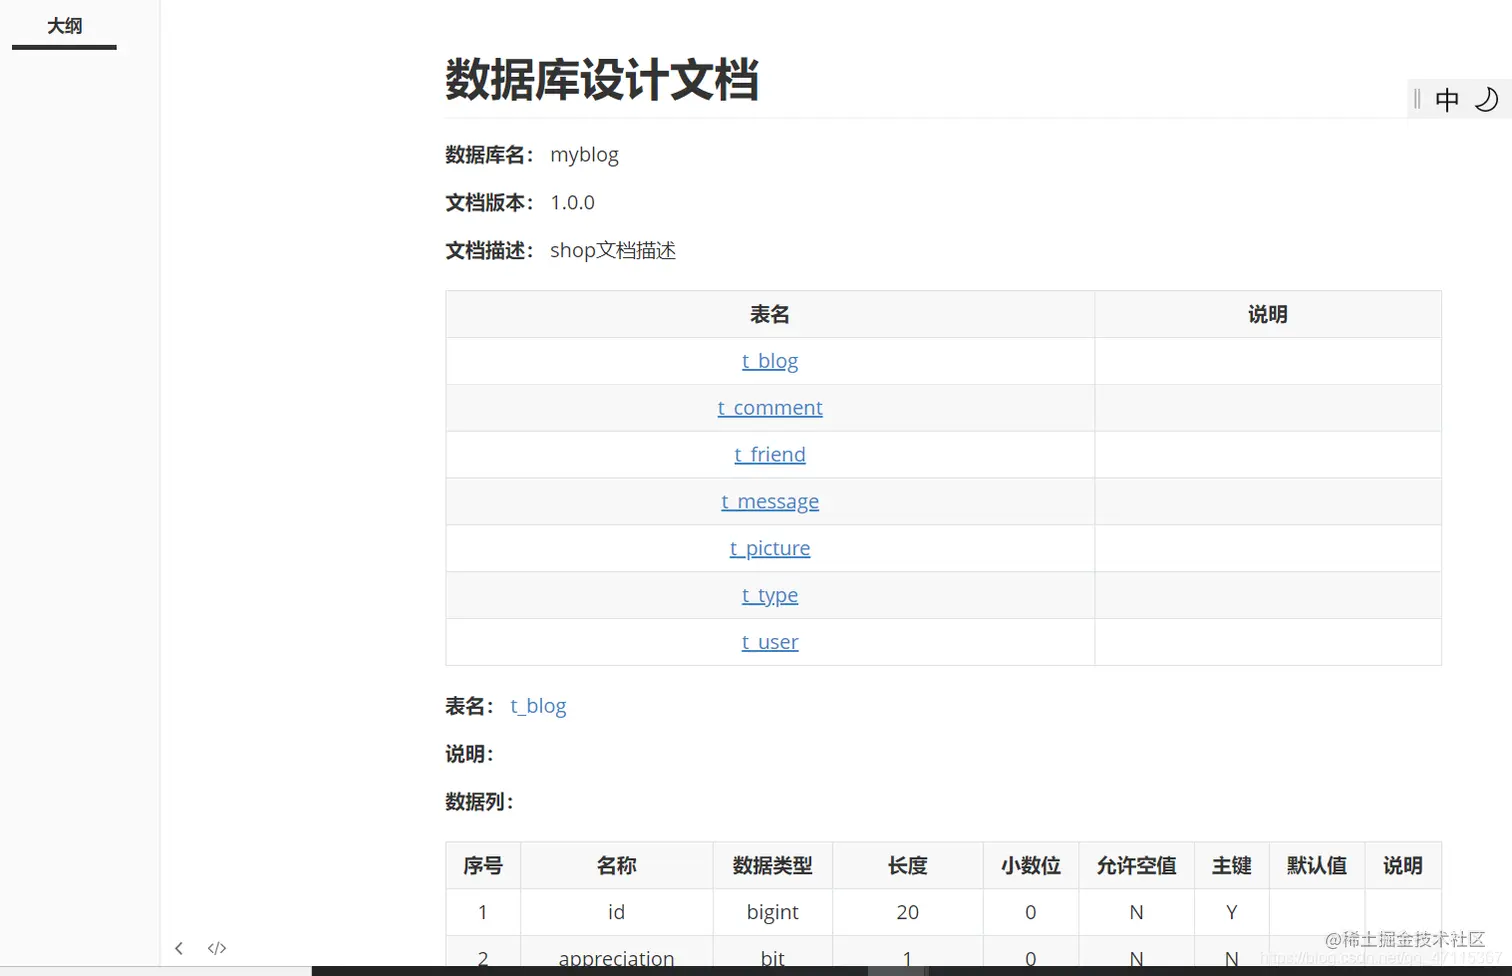
Task: Click the 中 language switch icon
Action: (x=1447, y=99)
